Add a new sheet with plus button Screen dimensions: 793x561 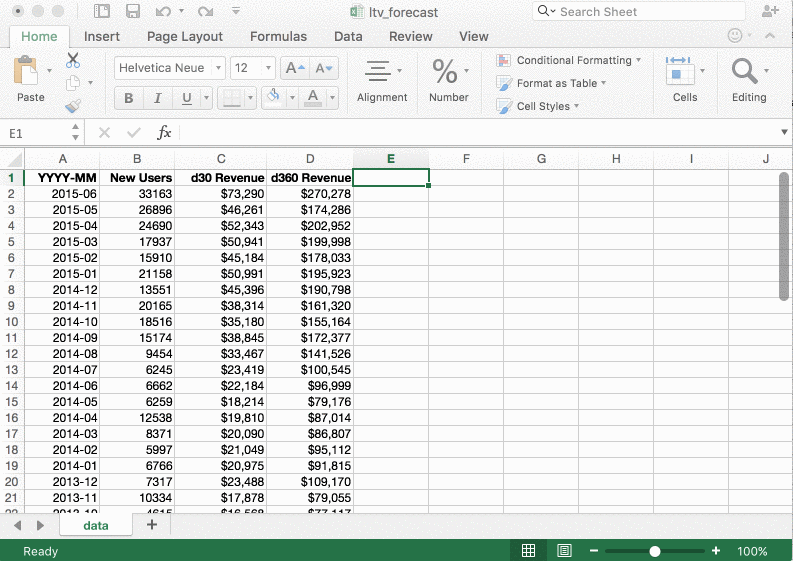tap(151, 525)
